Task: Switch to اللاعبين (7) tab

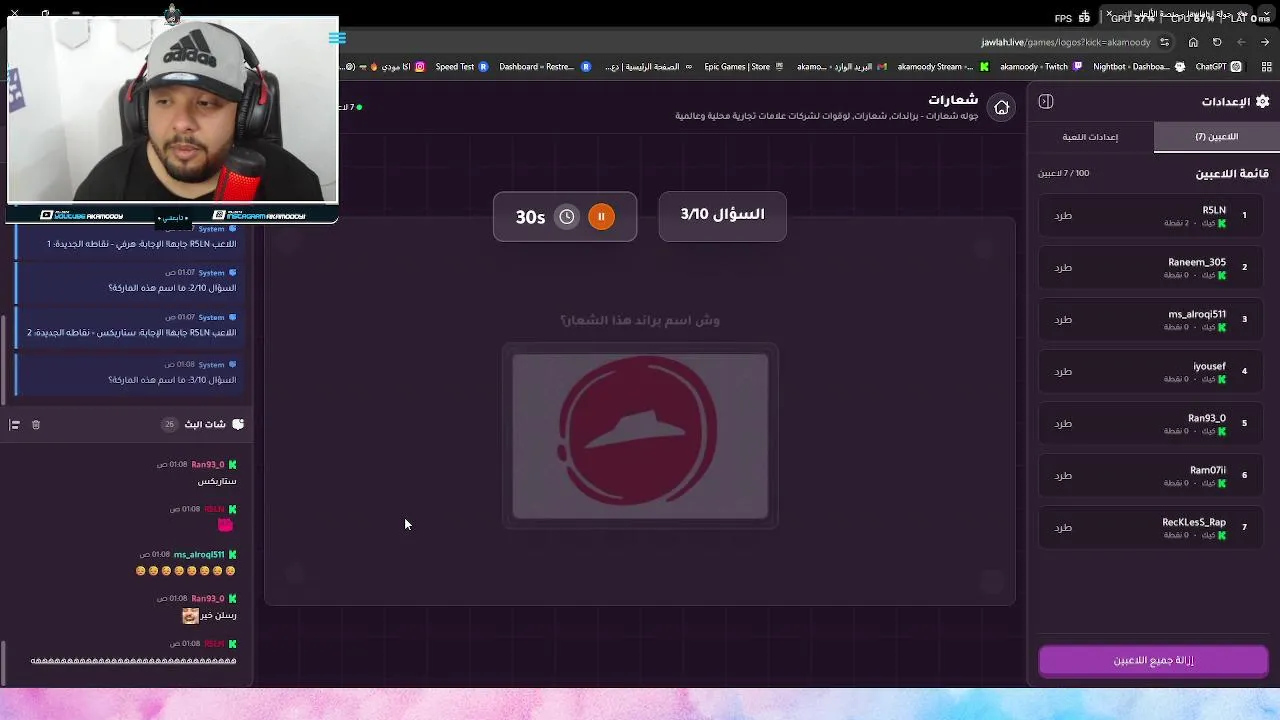Action: click(x=1216, y=137)
